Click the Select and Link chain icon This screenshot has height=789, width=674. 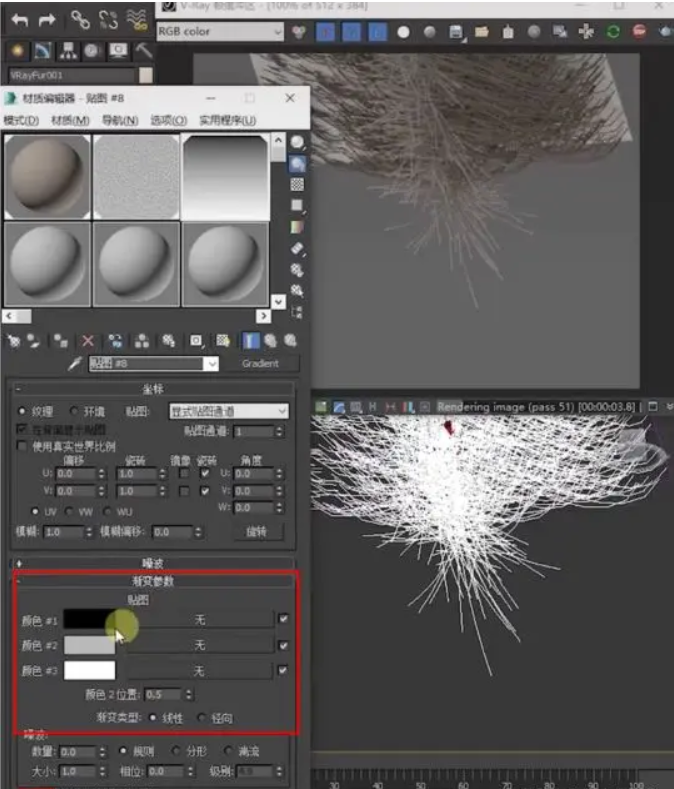click(x=80, y=18)
